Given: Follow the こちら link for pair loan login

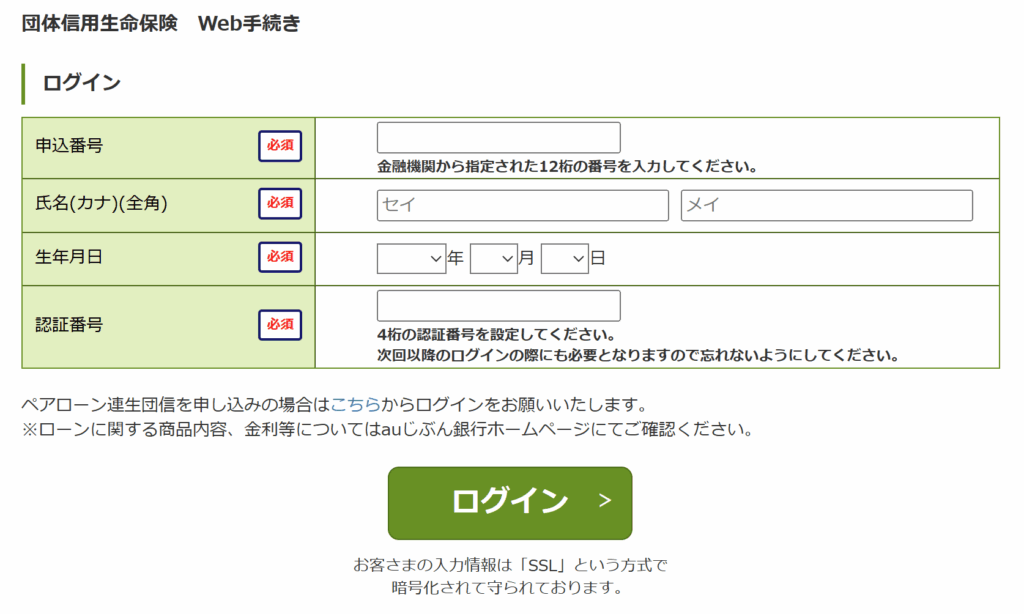Looking at the screenshot, I should click(x=356, y=405).
